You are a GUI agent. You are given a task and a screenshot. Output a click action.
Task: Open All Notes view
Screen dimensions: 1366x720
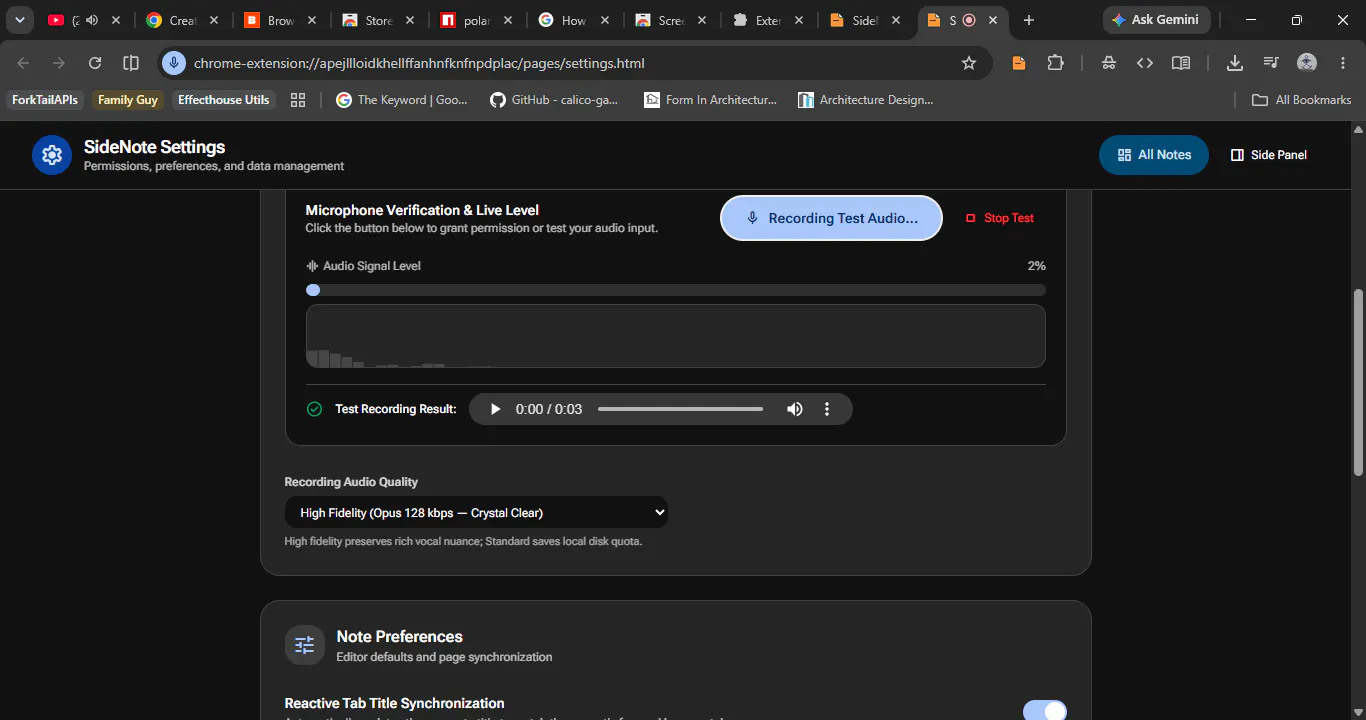1154,155
